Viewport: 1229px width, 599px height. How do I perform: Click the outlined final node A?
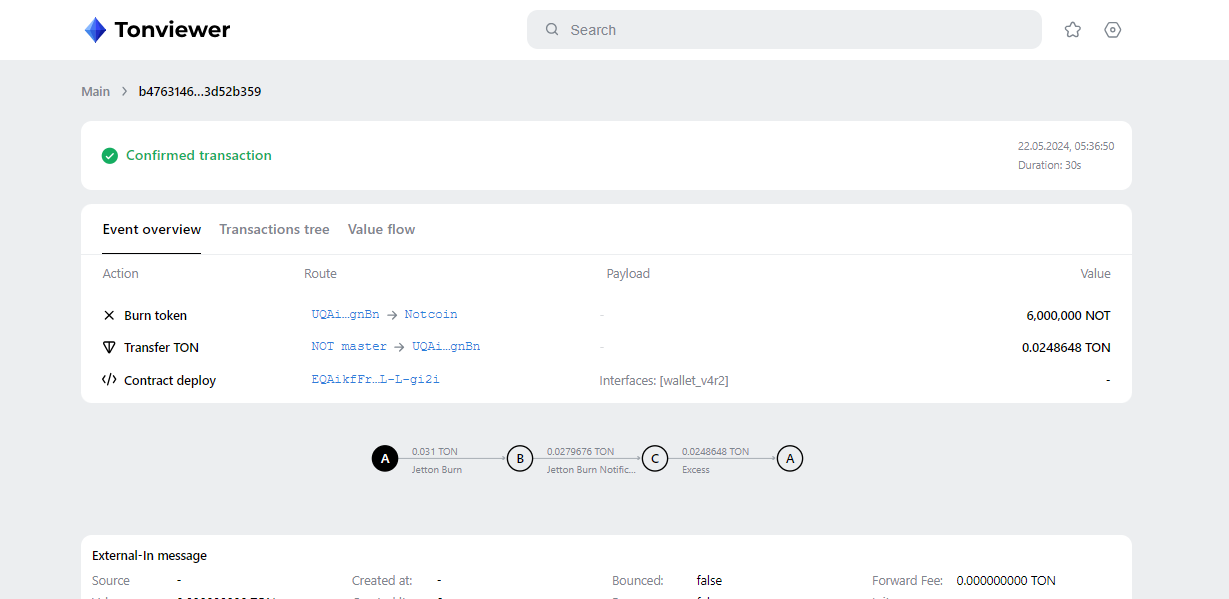(x=790, y=459)
